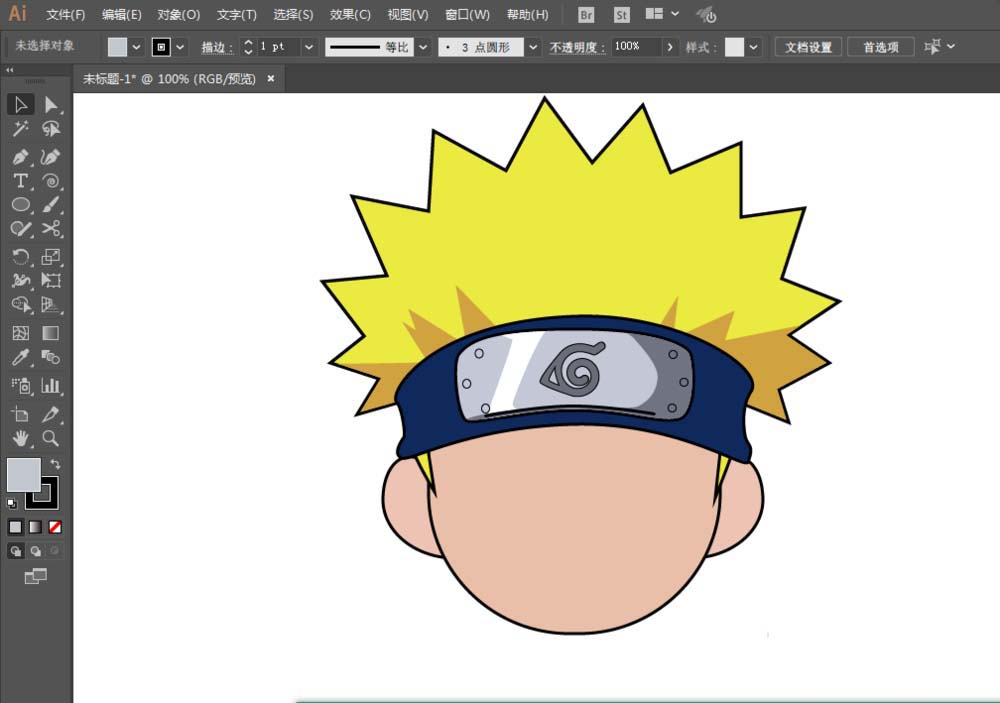The image size is (1000, 703).
Task: Open the 对象(O) menu
Action: (179, 15)
